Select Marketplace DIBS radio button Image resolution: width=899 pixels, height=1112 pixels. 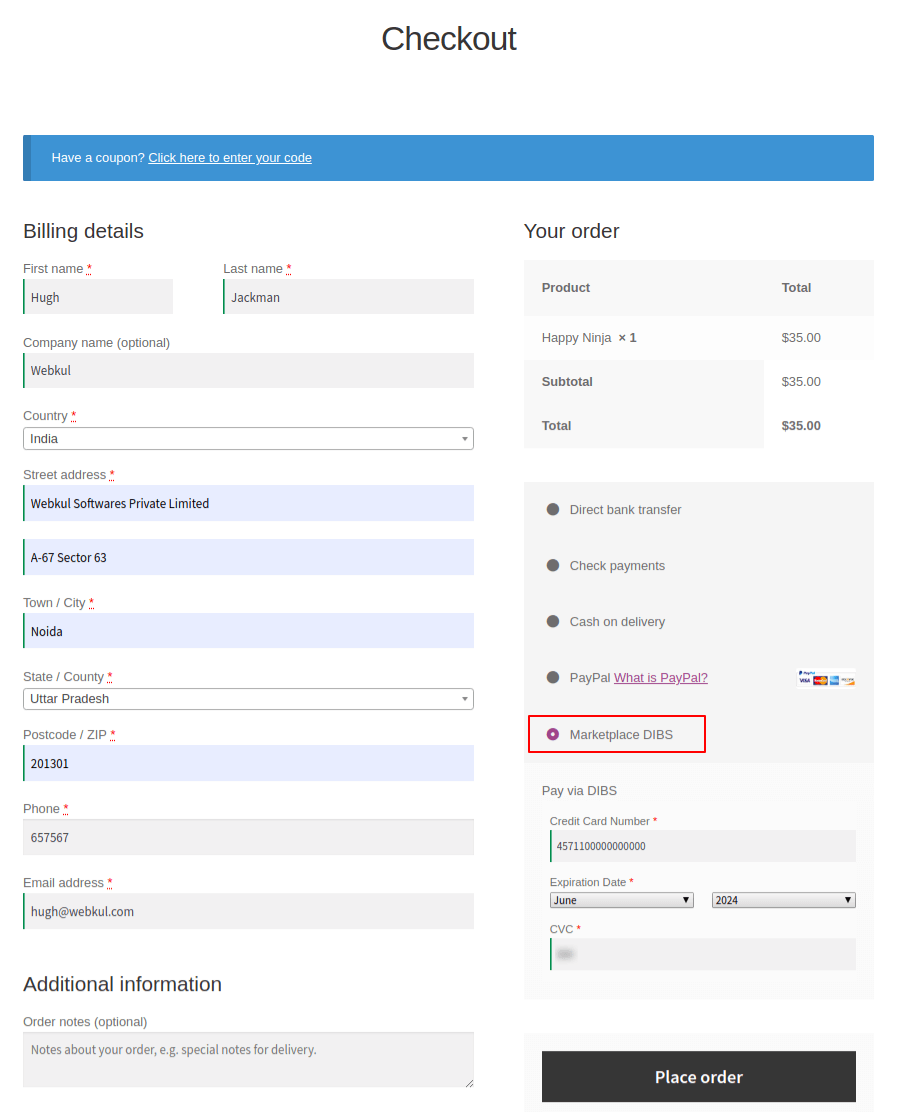click(x=553, y=735)
